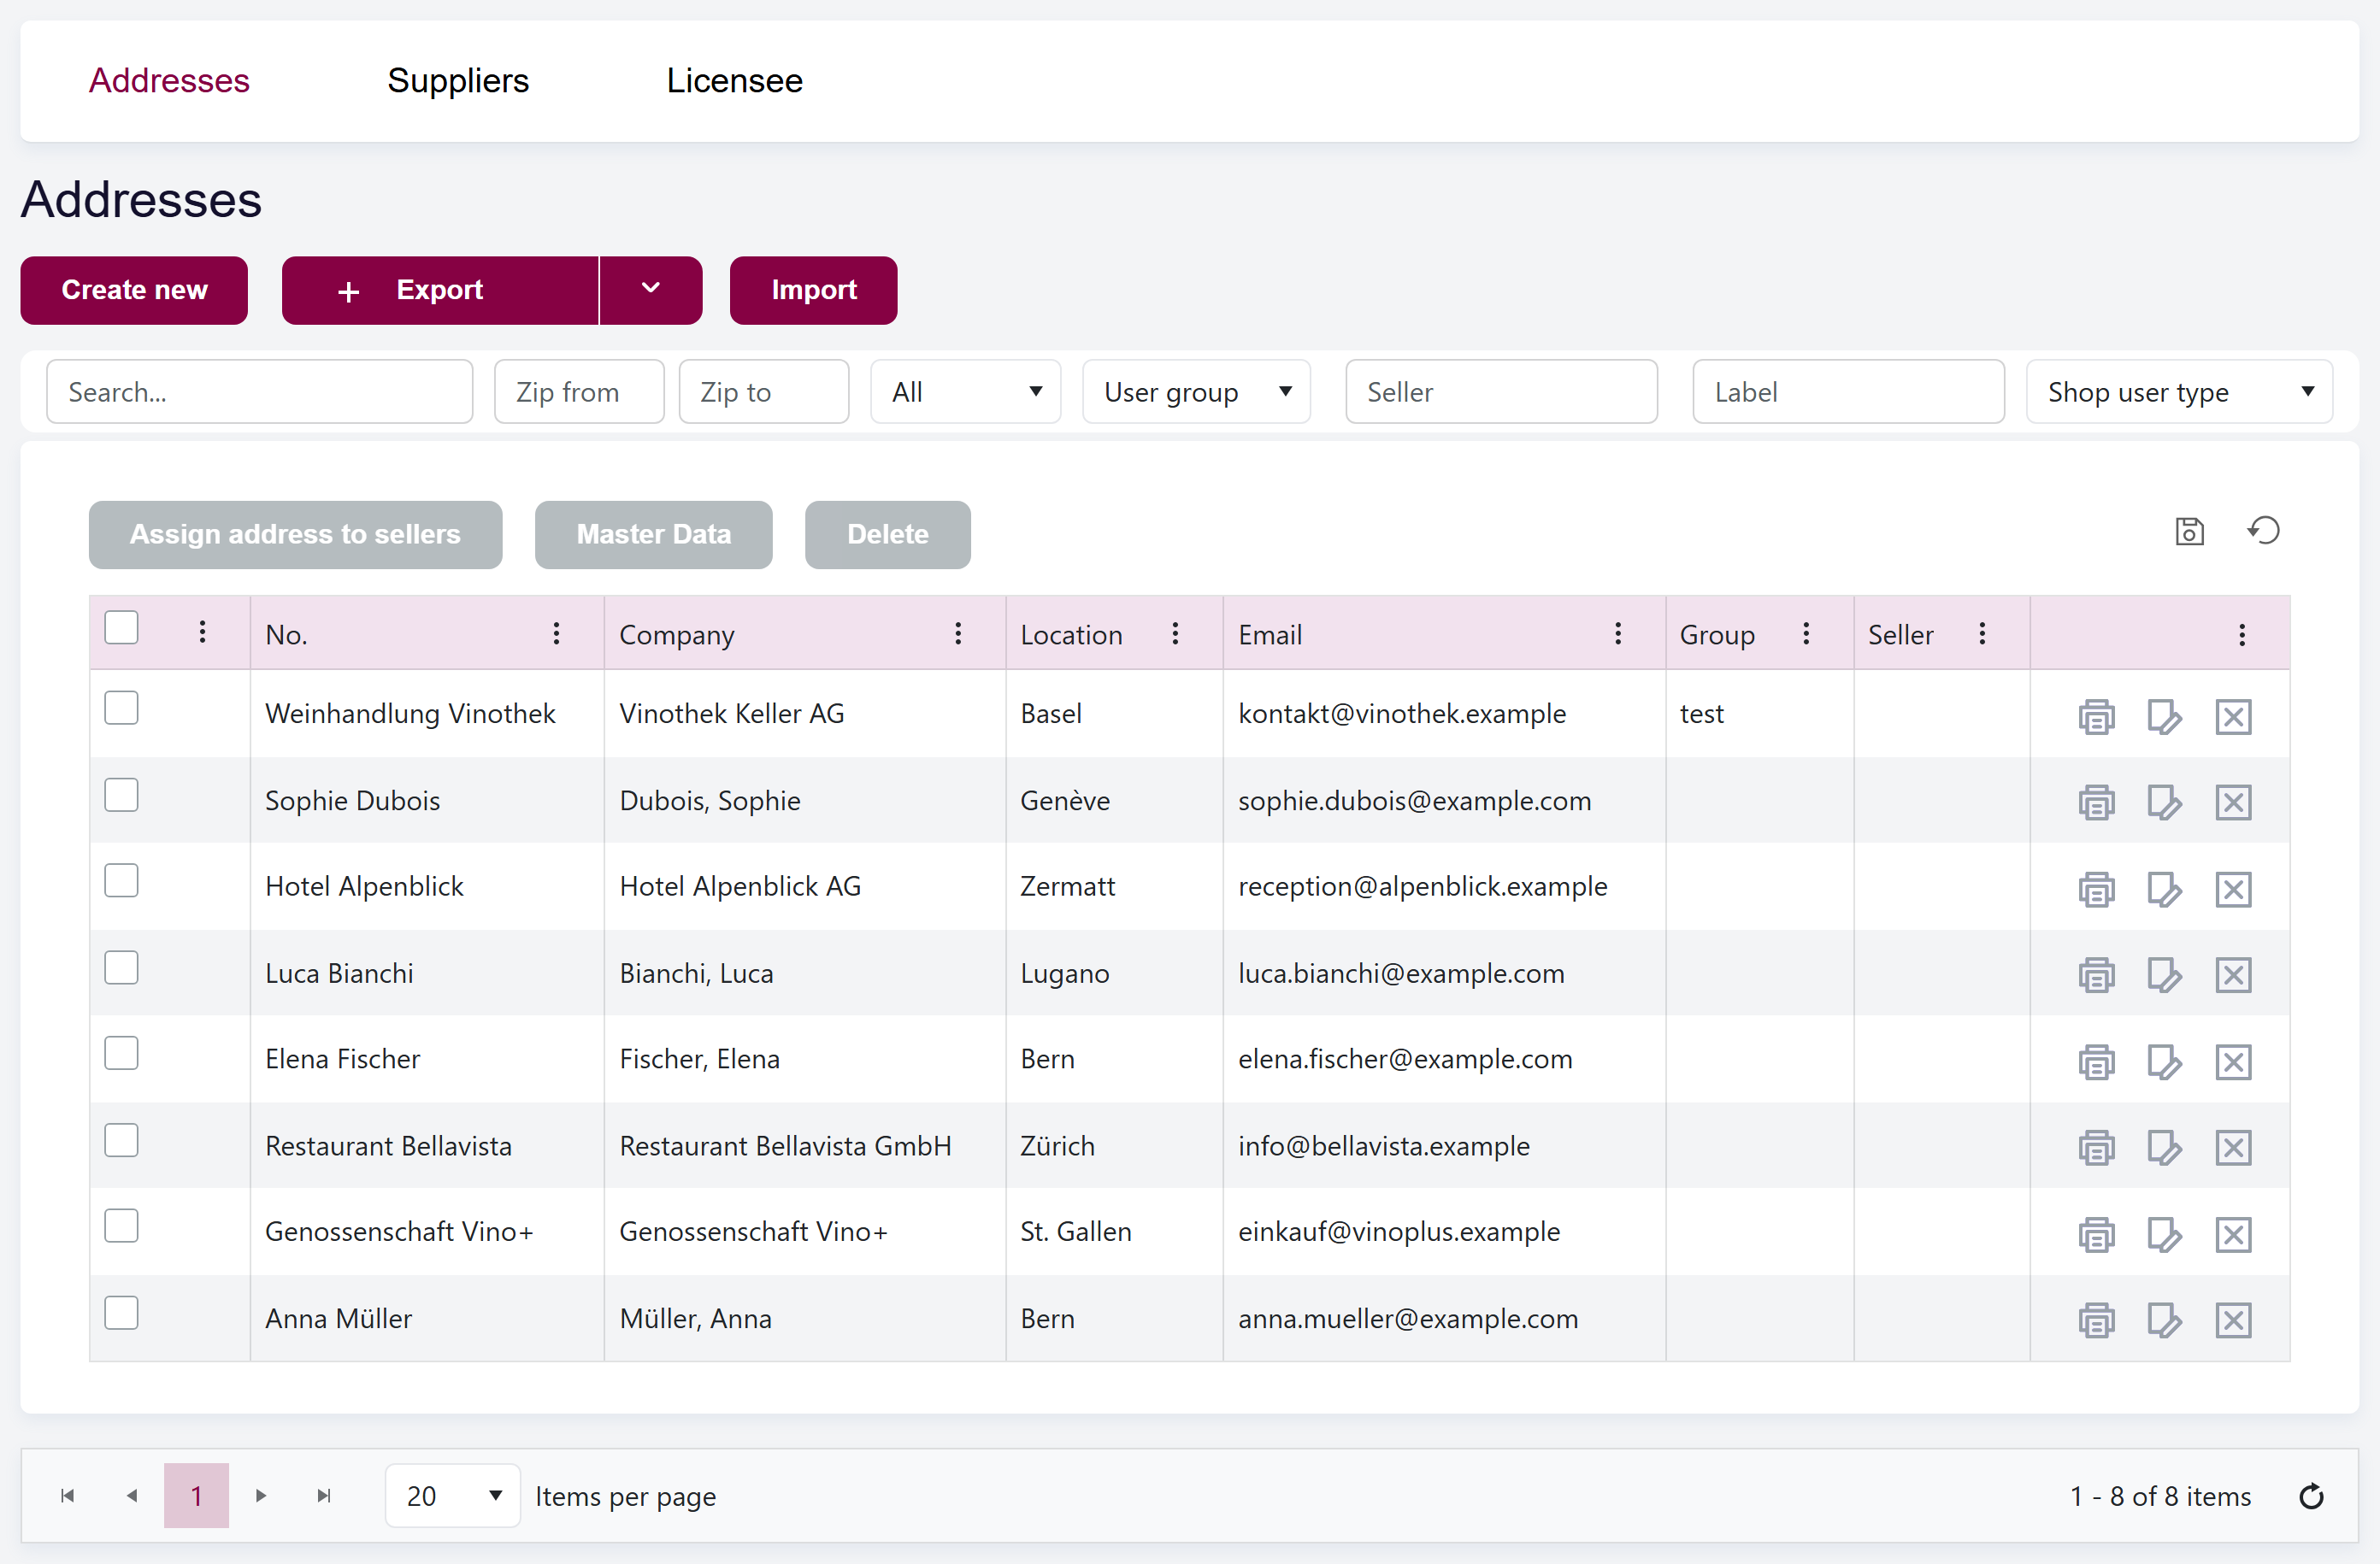
Task: Delete the Weinhandlung Vinothek row via X icon
Action: 2233,716
